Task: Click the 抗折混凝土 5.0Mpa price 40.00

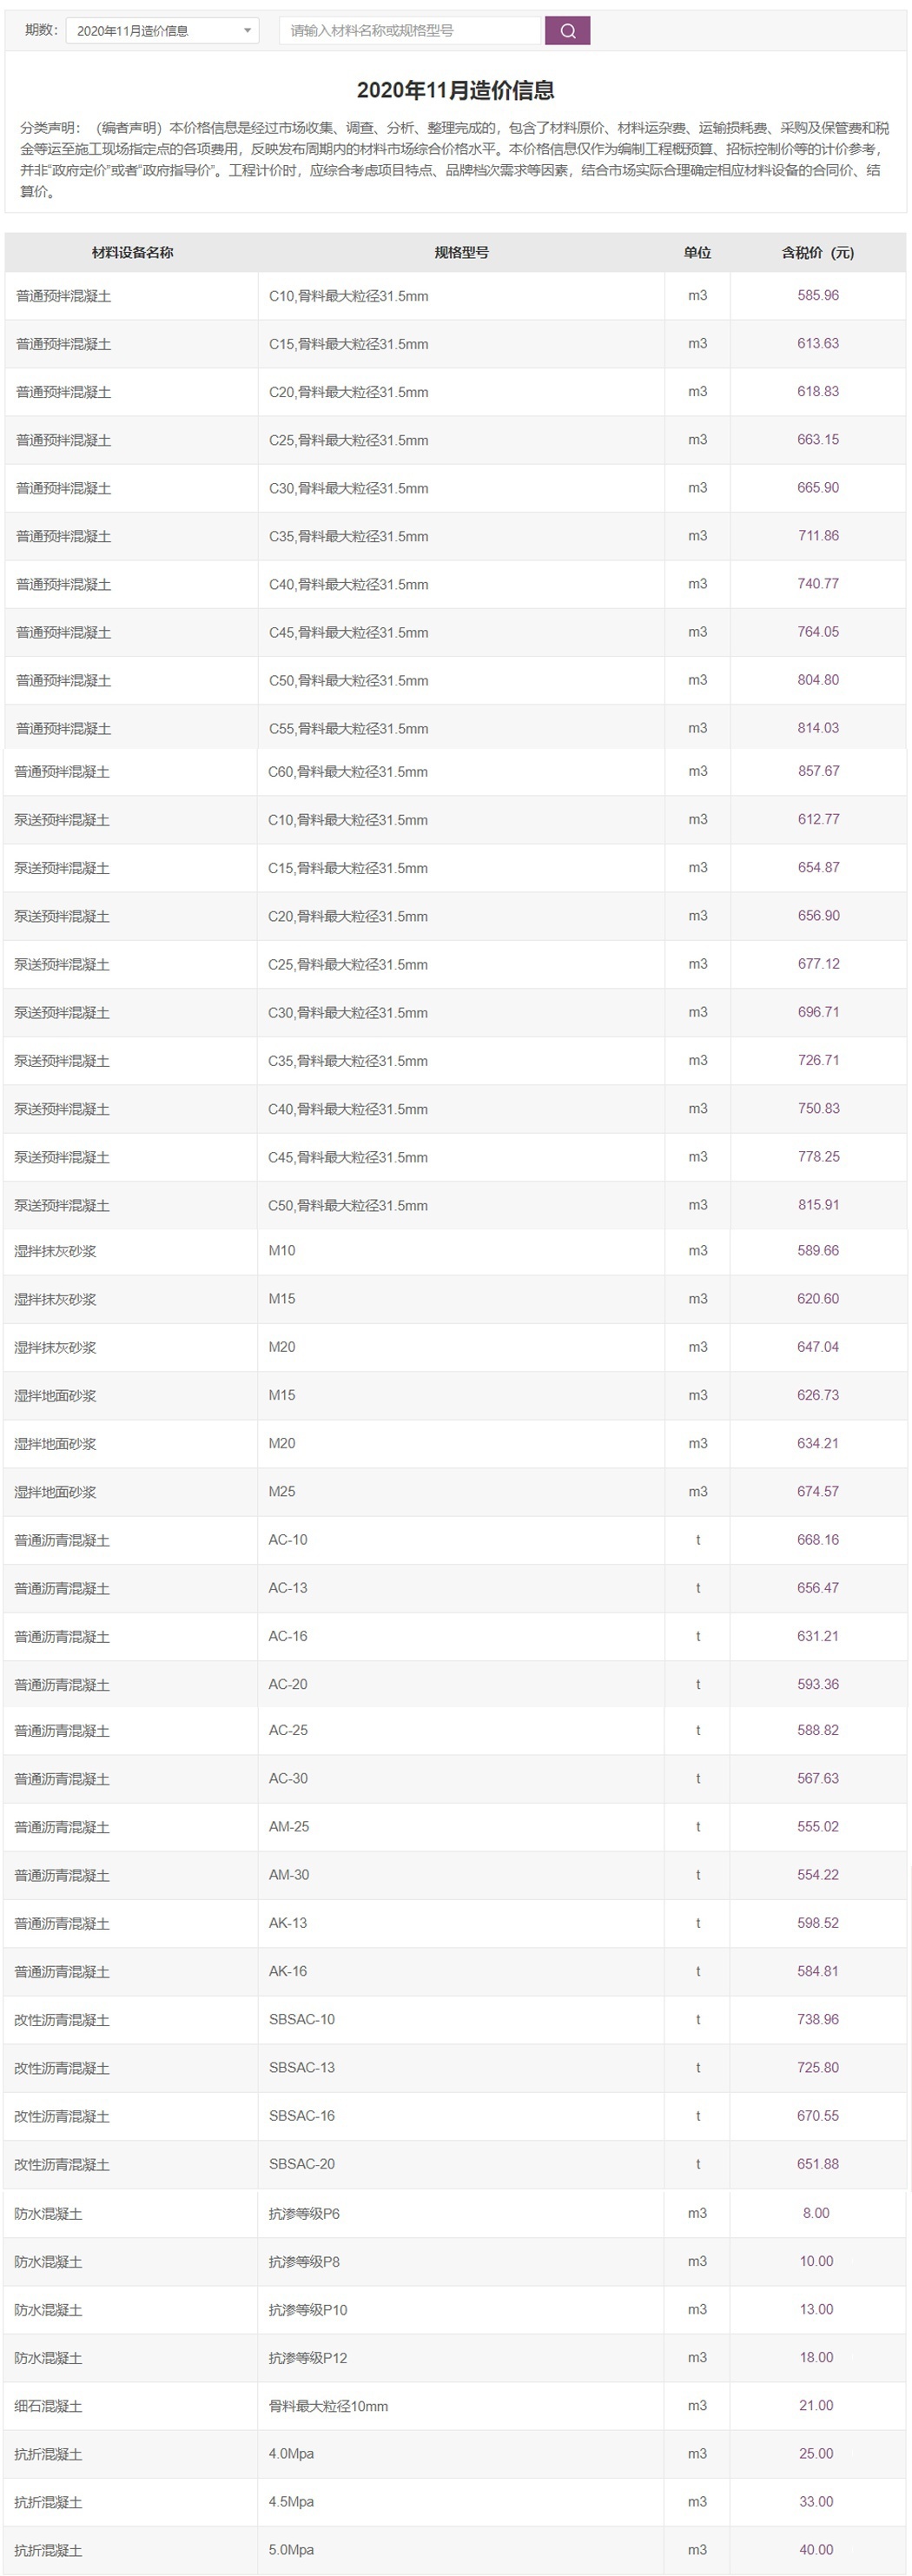Action: (x=816, y=2550)
